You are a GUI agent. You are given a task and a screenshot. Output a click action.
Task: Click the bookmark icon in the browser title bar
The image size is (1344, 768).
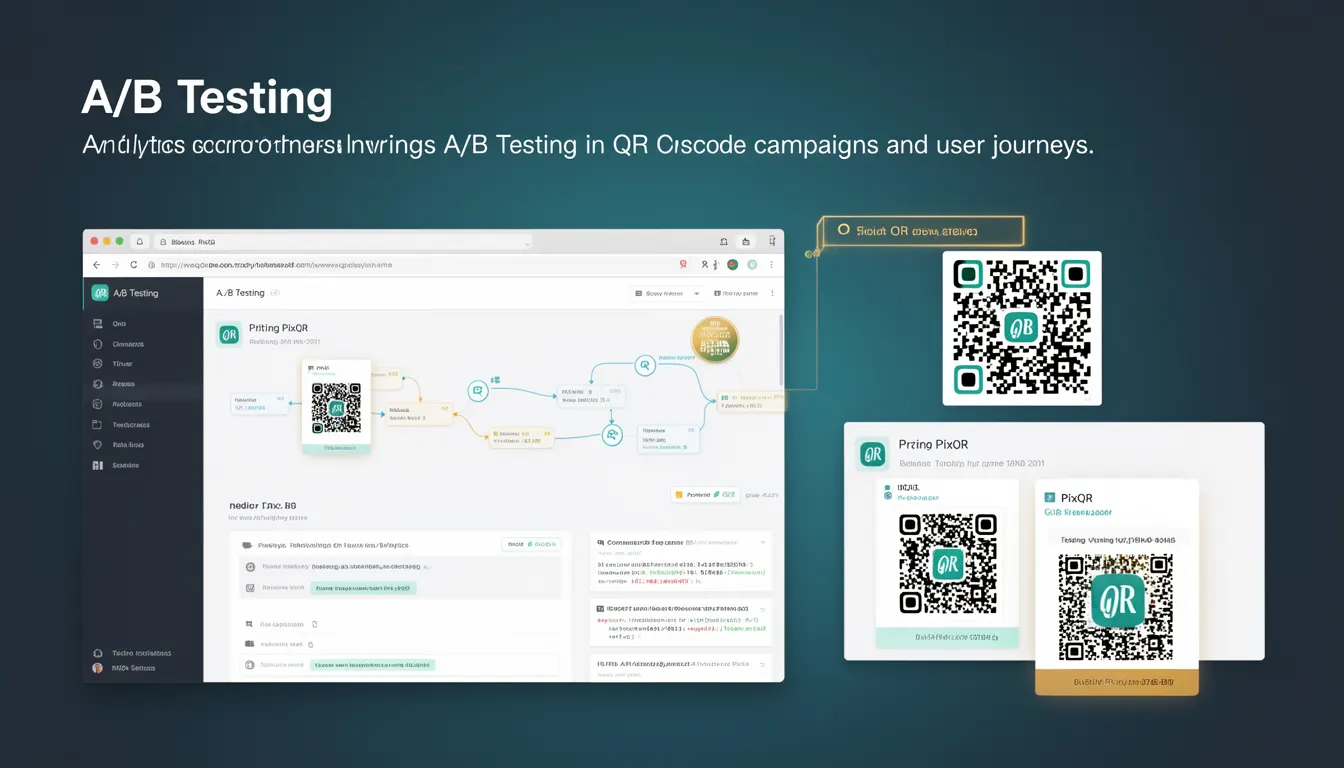pos(724,242)
